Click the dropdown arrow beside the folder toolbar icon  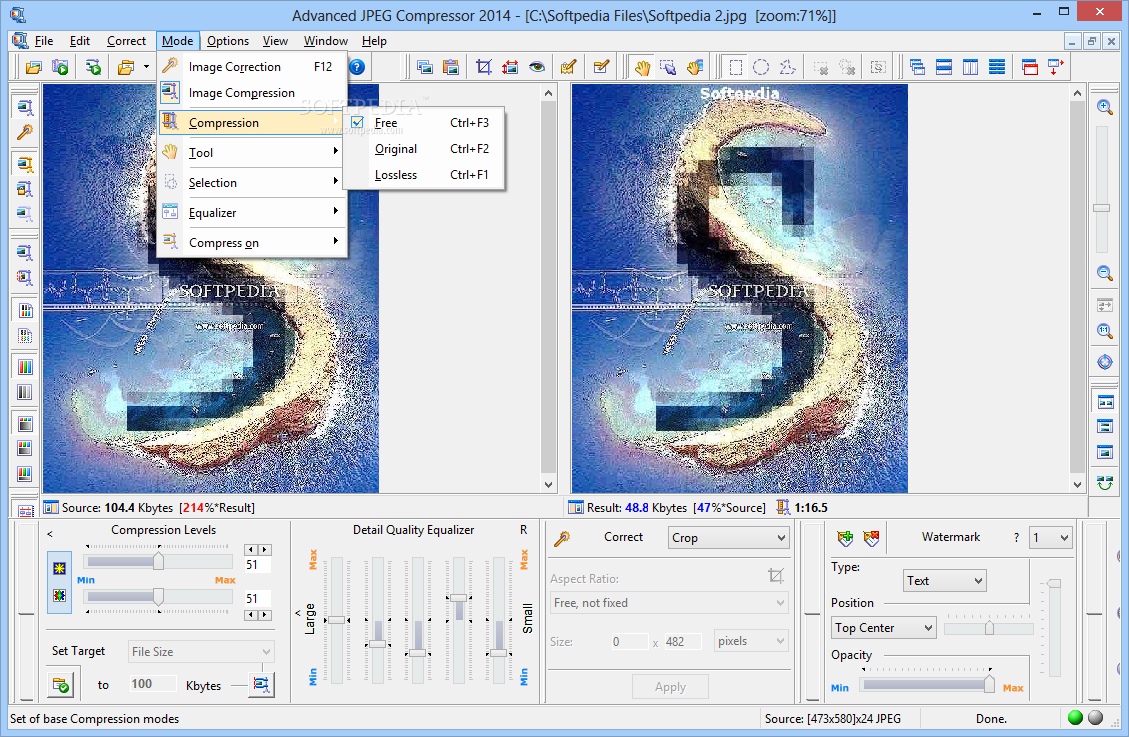(x=146, y=68)
